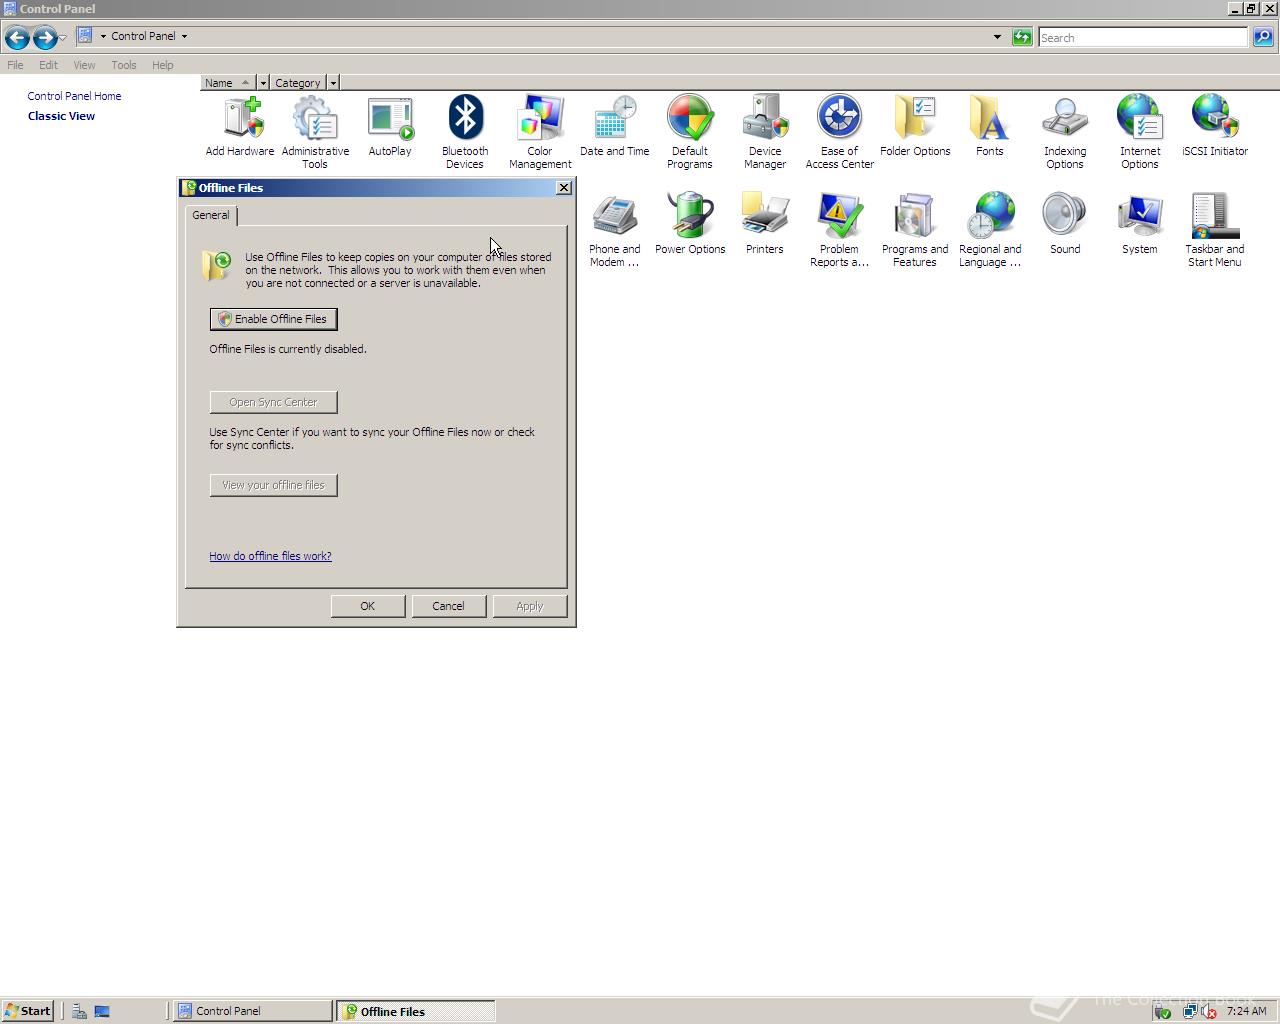Open Programs and Features
This screenshot has height=1024, width=1280.
(x=915, y=230)
